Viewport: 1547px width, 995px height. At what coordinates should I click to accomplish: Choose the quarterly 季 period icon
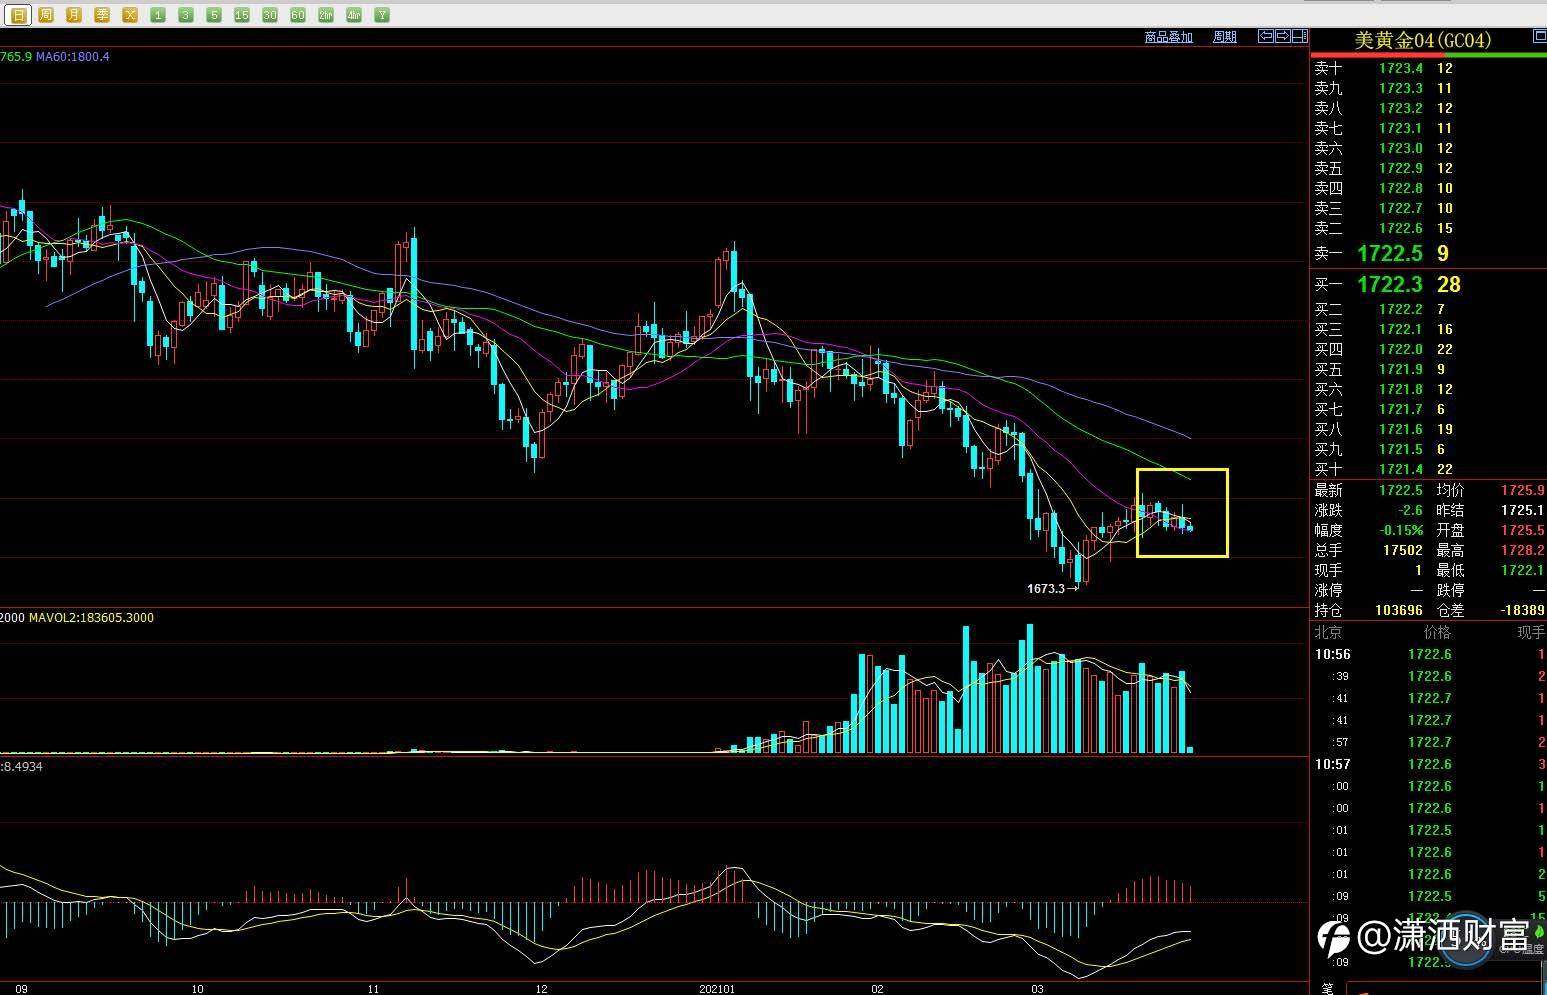coord(102,15)
